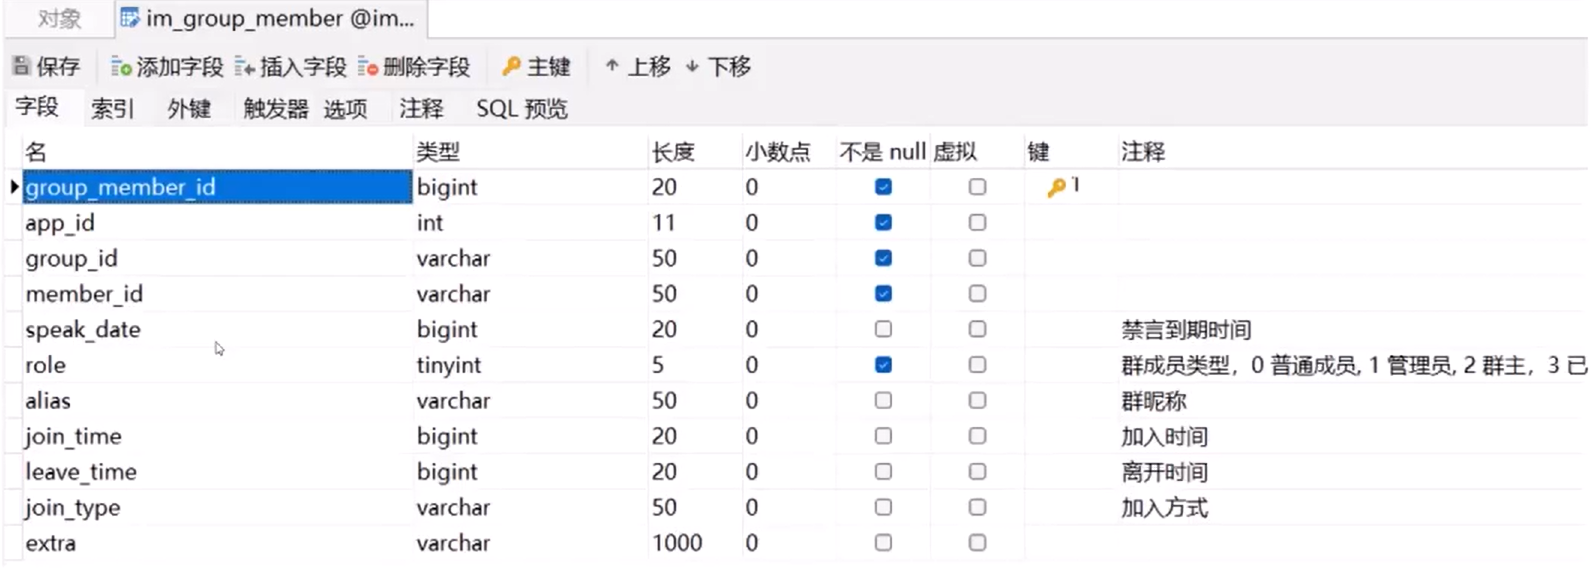Check Not Null for alias
The image size is (1591, 579).
pos(883,400)
